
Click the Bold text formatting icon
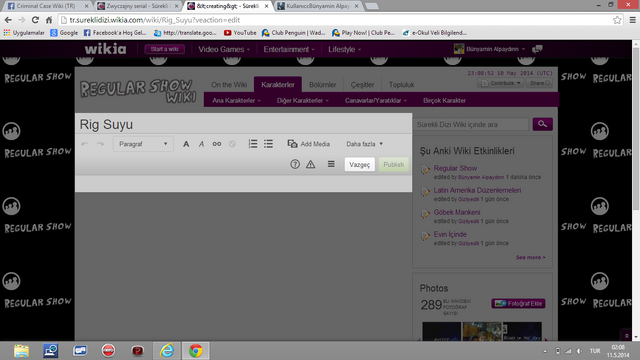pos(186,144)
